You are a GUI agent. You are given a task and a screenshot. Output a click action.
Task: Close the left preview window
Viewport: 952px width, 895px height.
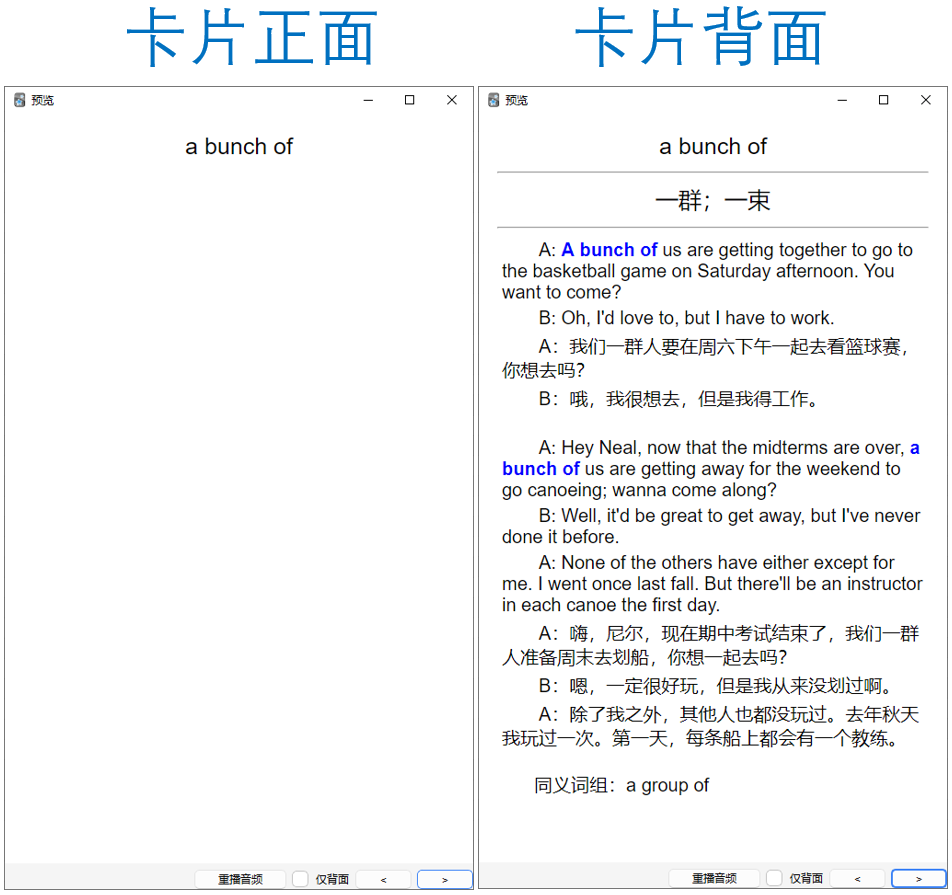point(452,100)
